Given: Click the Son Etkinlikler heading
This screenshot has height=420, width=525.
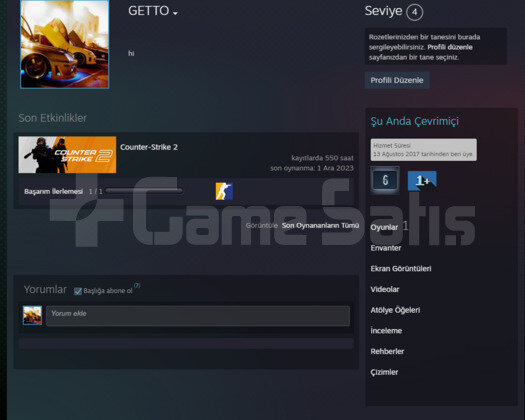Looking at the screenshot, I should point(53,118).
